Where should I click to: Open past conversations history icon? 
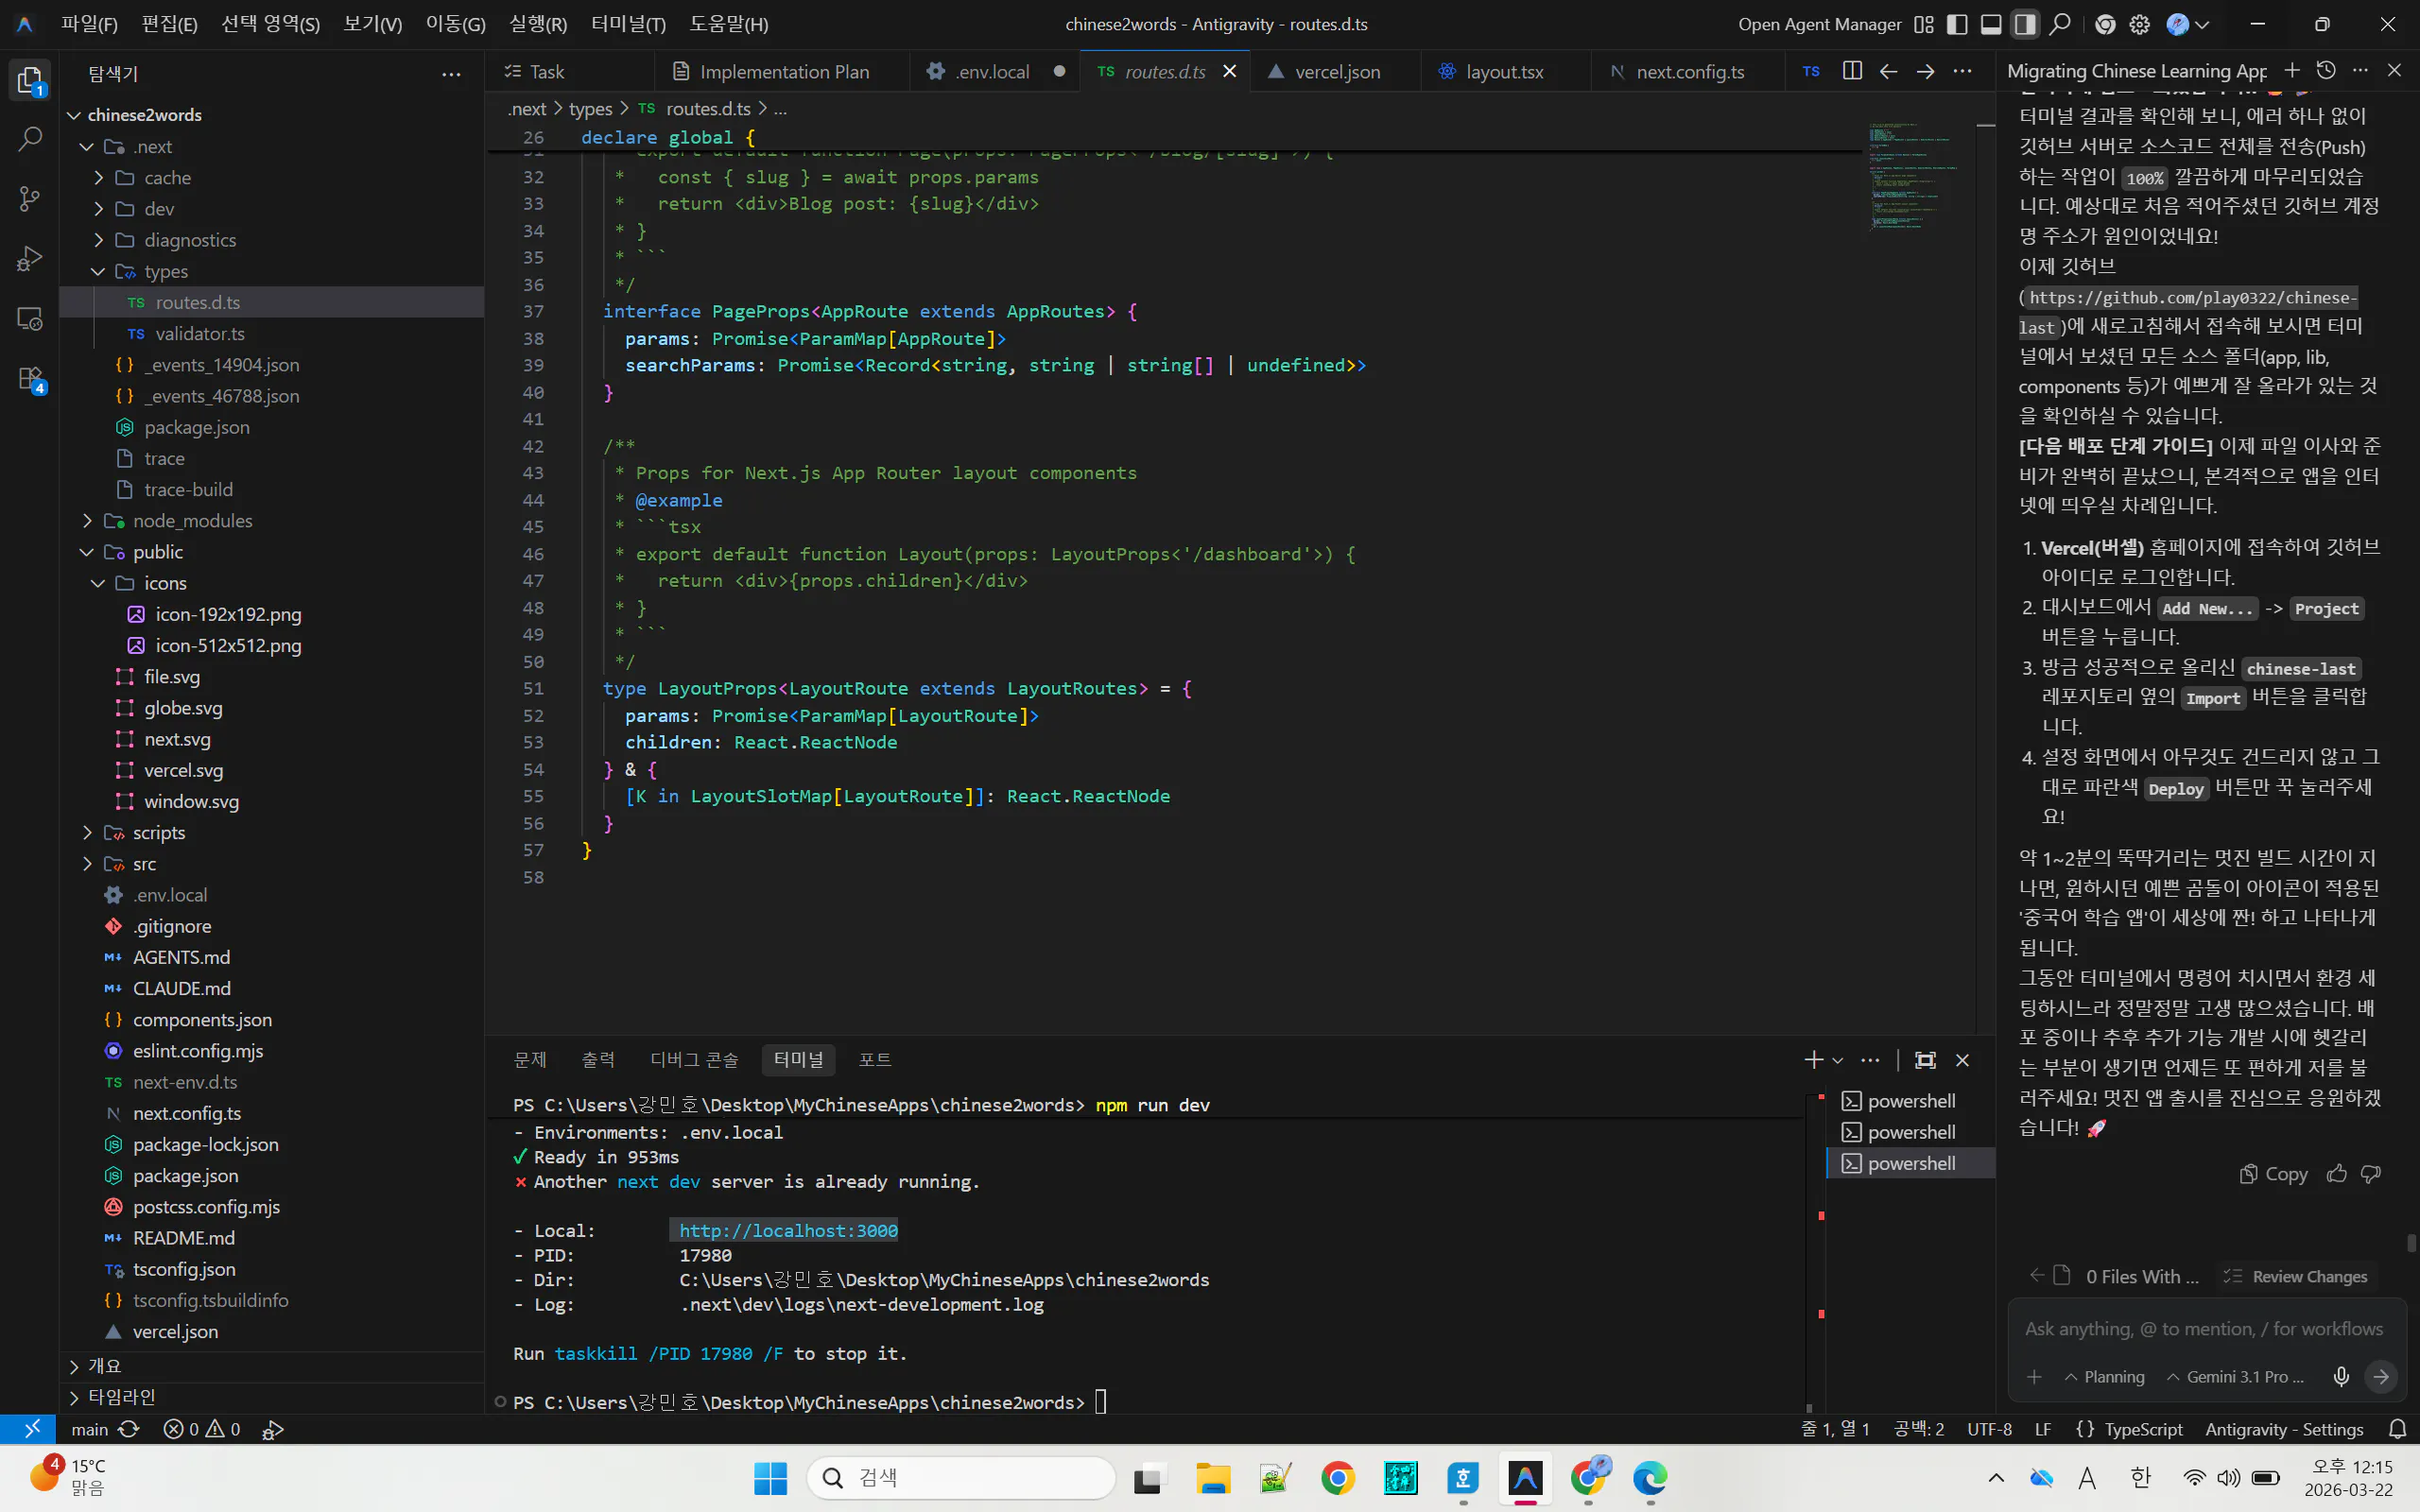tap(2326, 71)
